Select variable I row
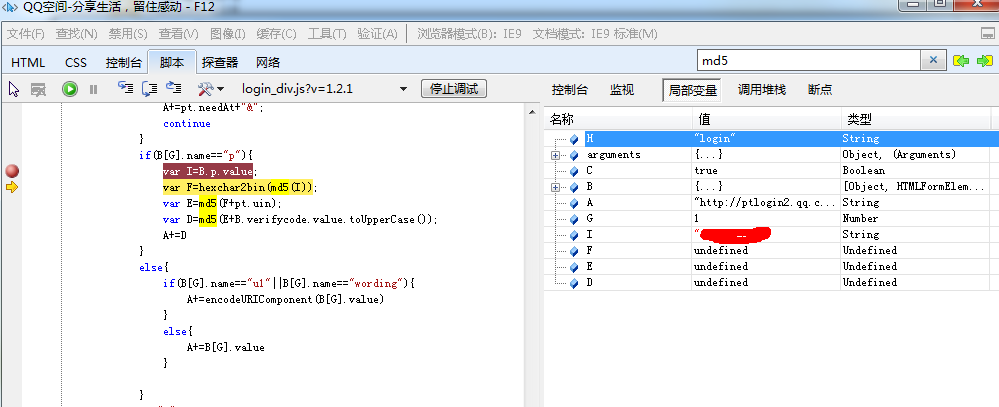The height and width of the screenshot is (407, 999). pyautogui.click(x=772, y=234)
